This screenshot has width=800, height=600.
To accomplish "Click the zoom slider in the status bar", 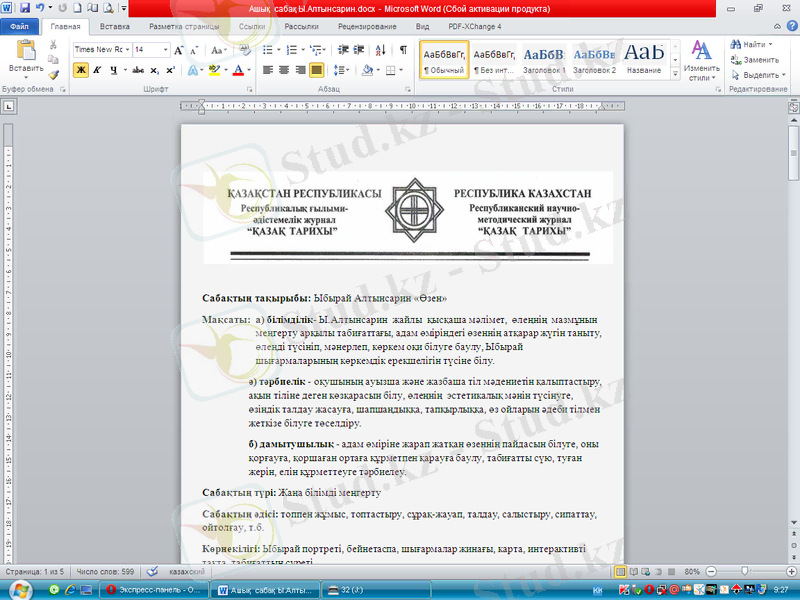I will click(746, 571).
